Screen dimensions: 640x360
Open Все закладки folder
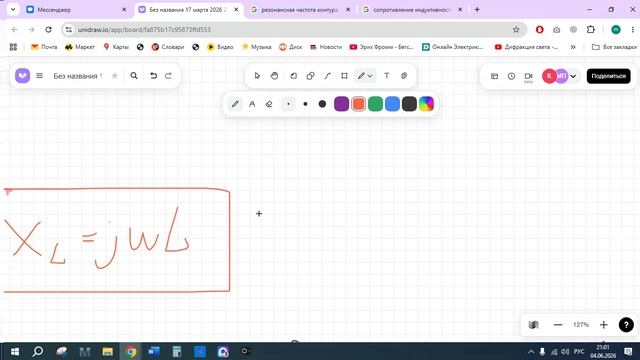[614, 47]
